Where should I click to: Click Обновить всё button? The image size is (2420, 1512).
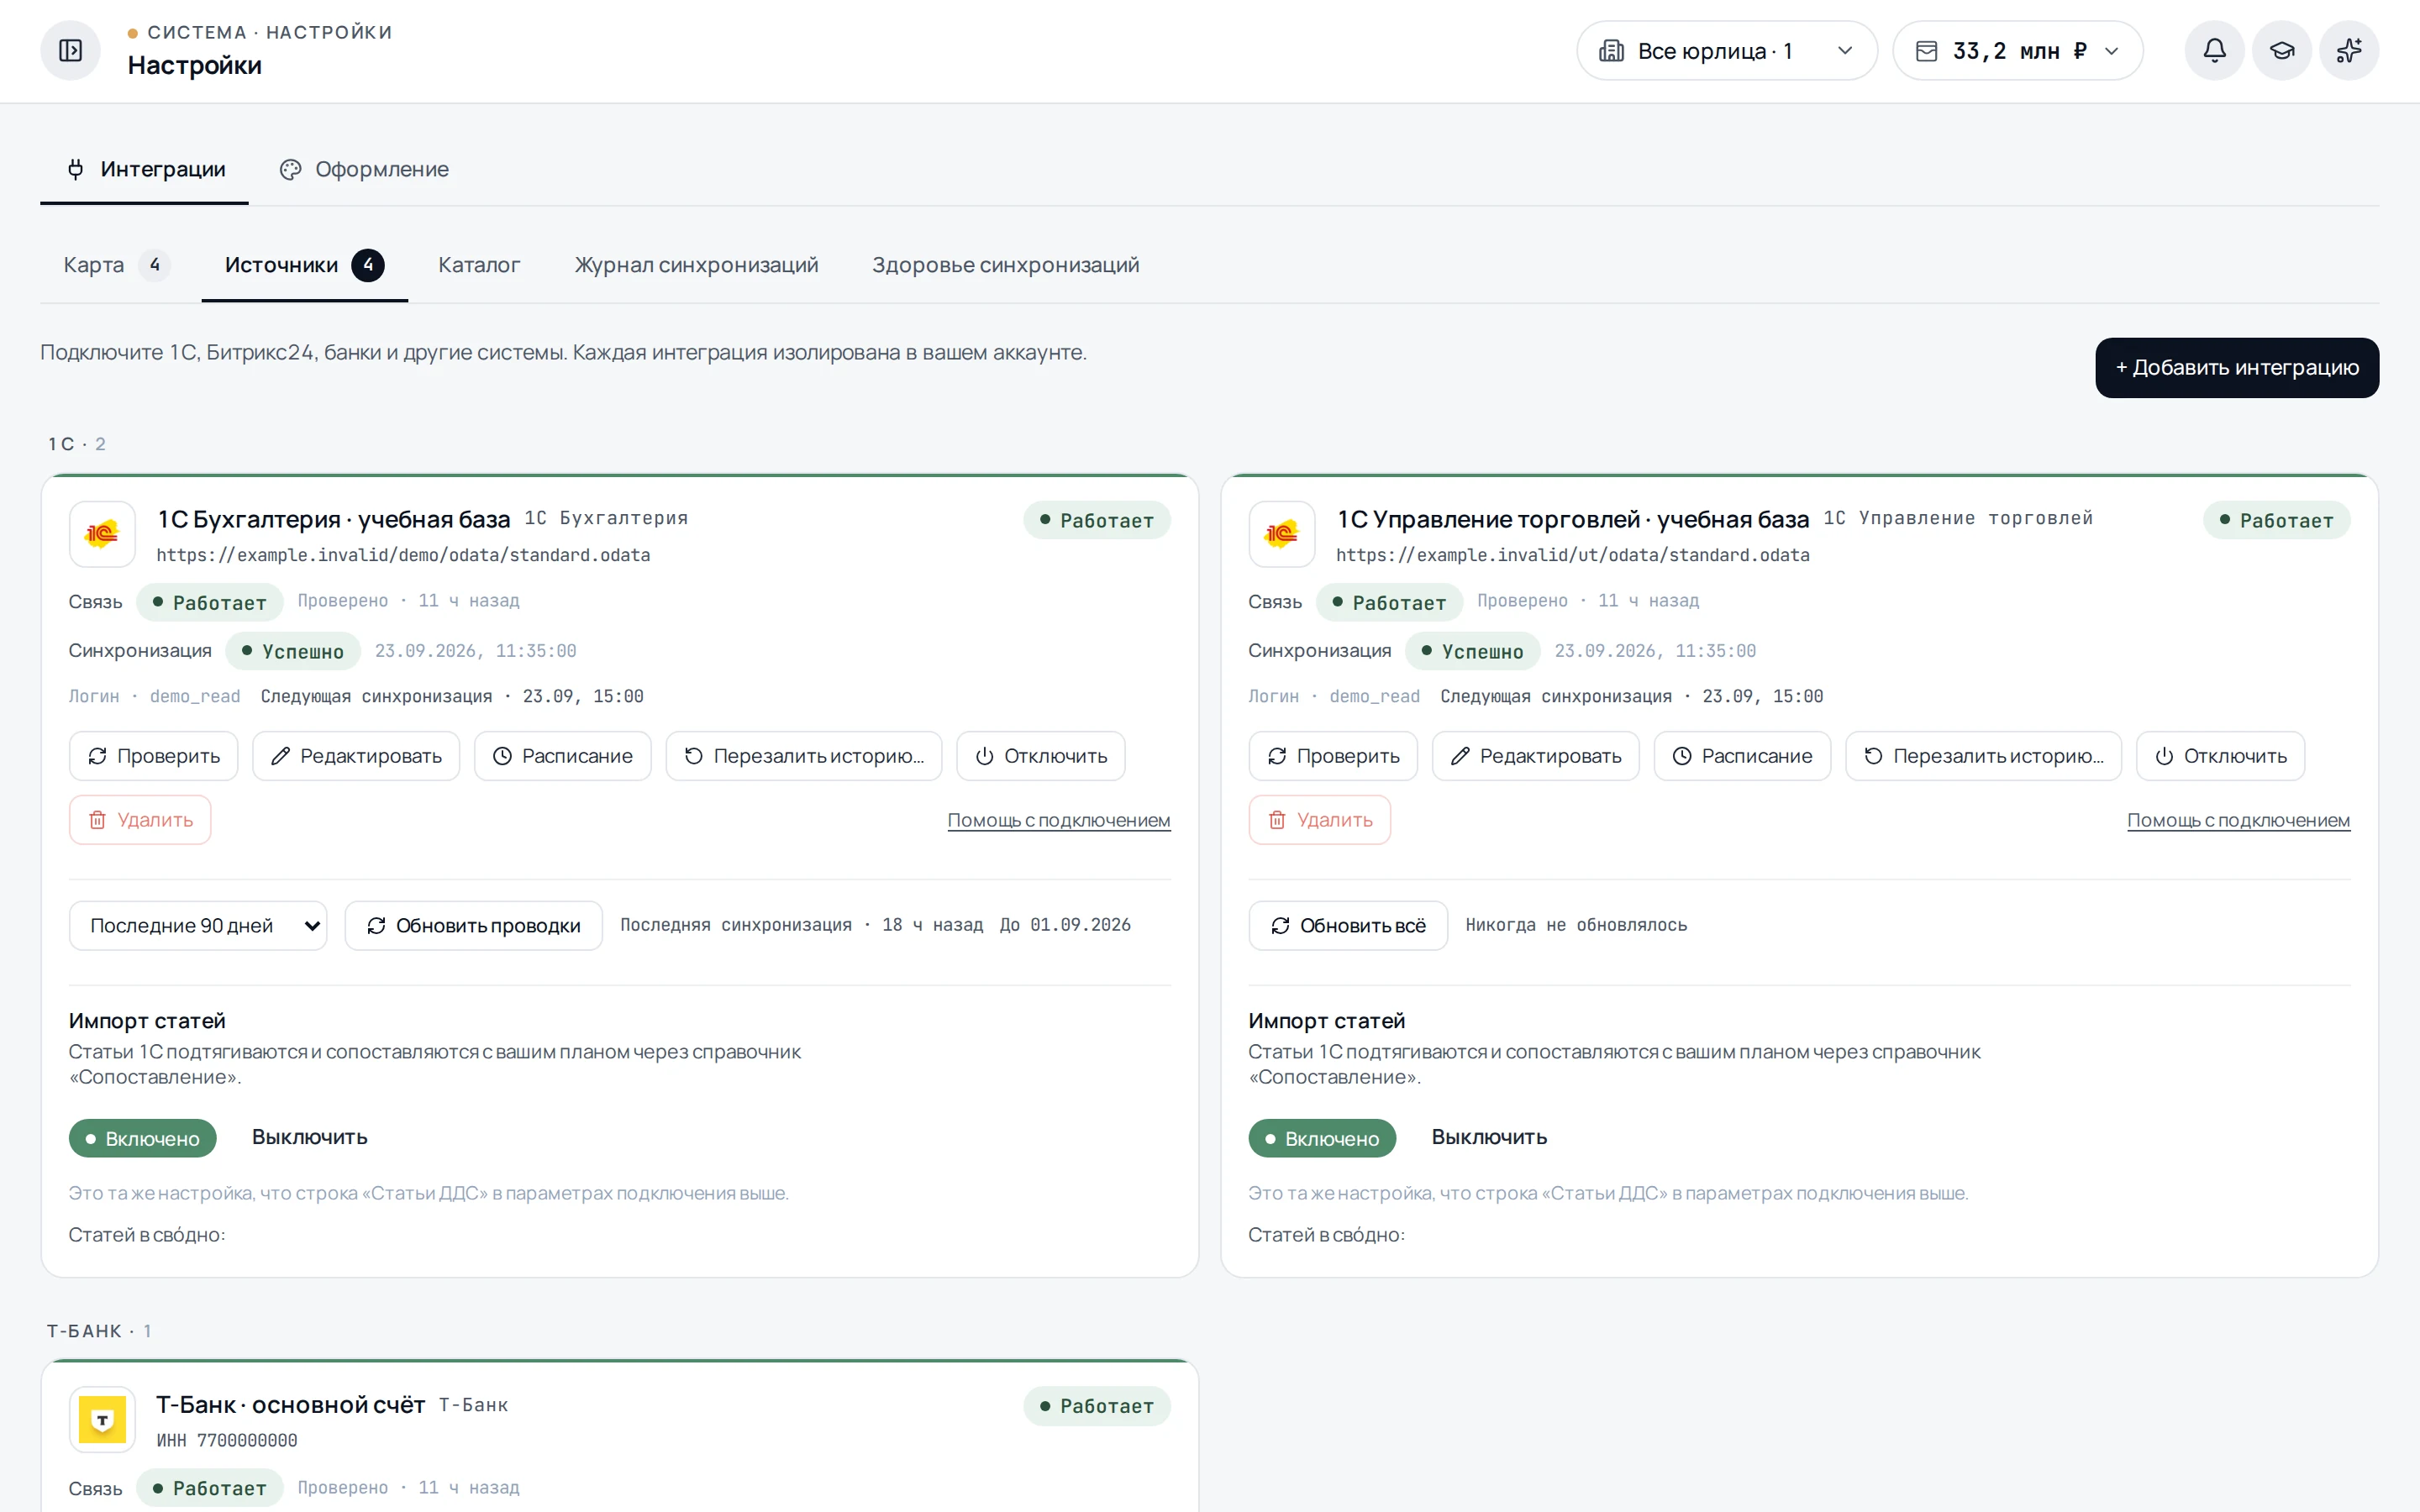1348,926
